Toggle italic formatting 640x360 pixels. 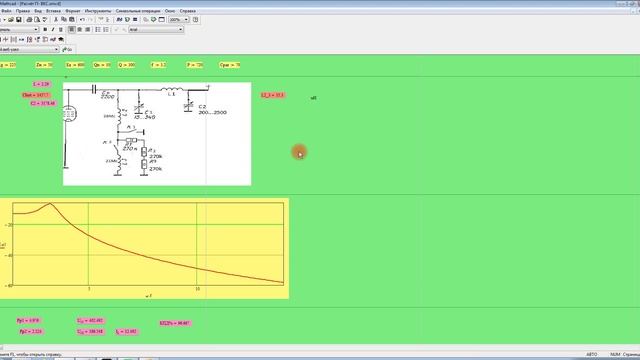(53, 29)
